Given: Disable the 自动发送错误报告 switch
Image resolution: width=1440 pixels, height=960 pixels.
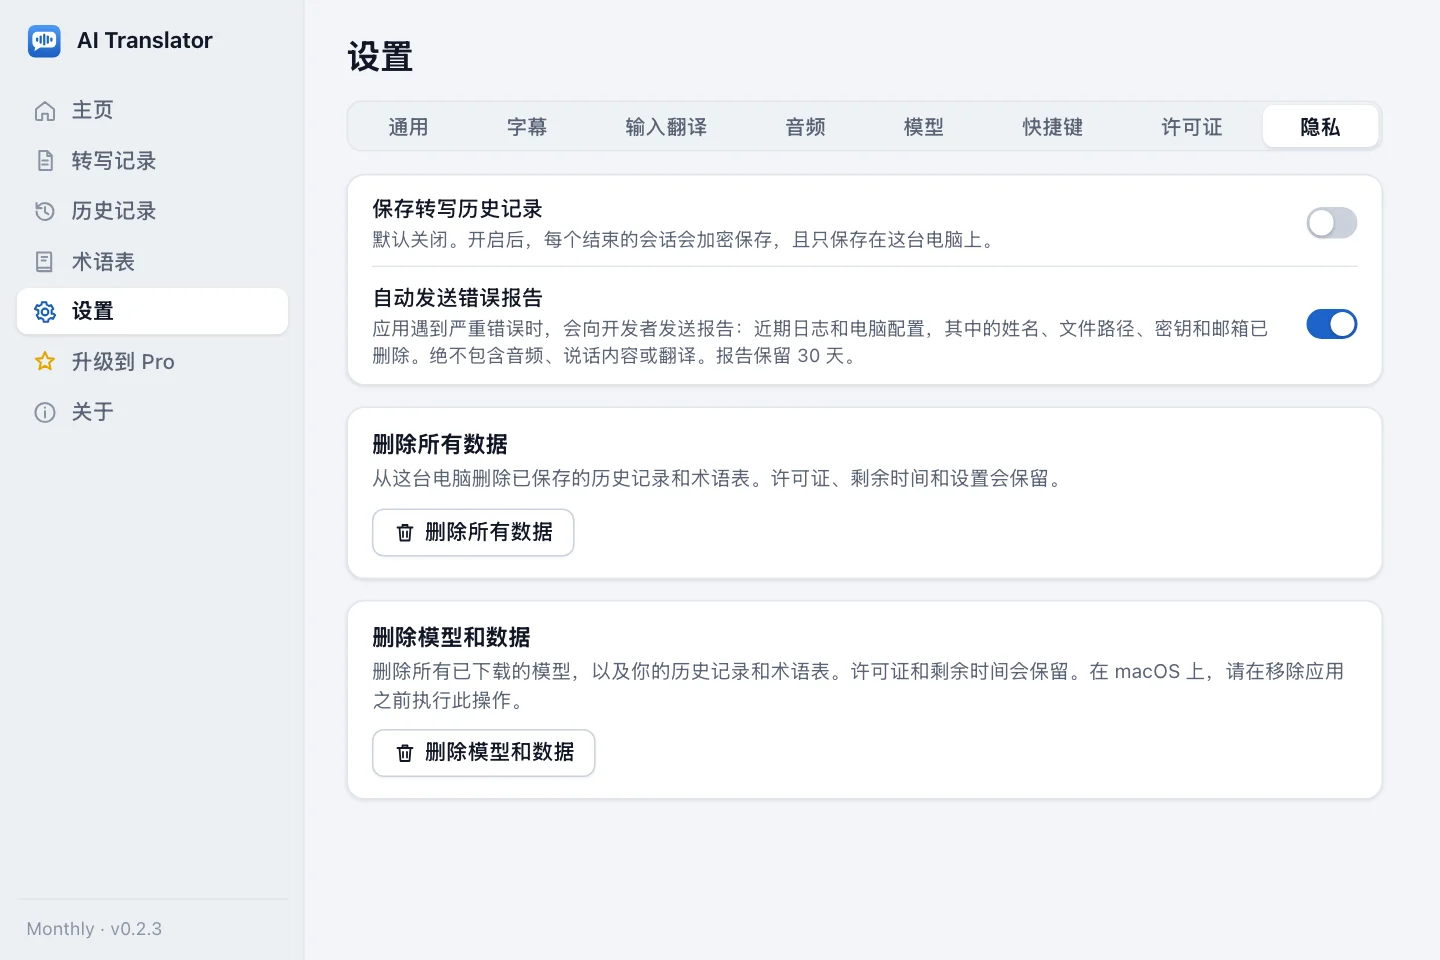Looking at the screenshot, I should [x=1332, y=324].
